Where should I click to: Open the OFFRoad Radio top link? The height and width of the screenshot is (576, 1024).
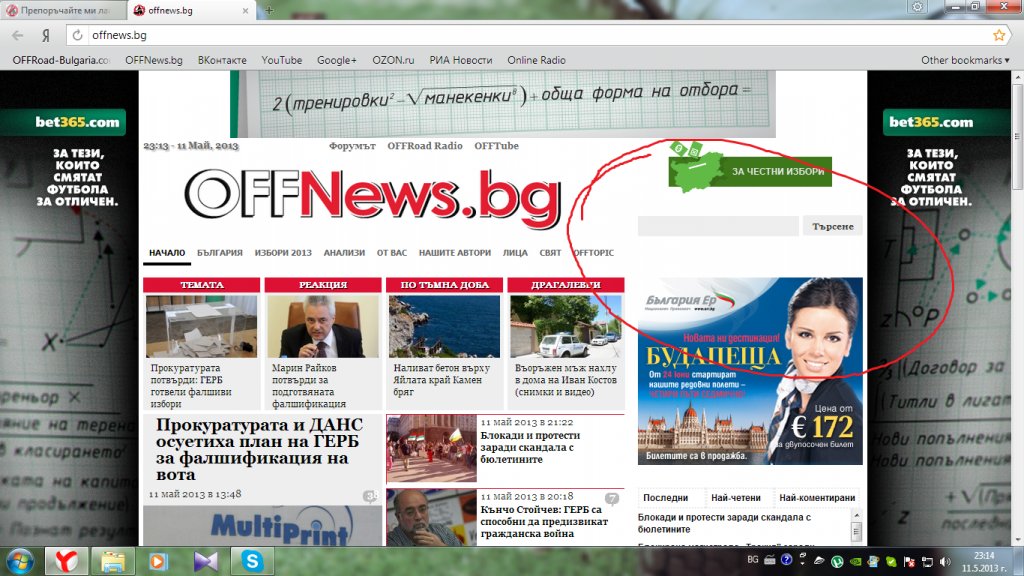424,146
